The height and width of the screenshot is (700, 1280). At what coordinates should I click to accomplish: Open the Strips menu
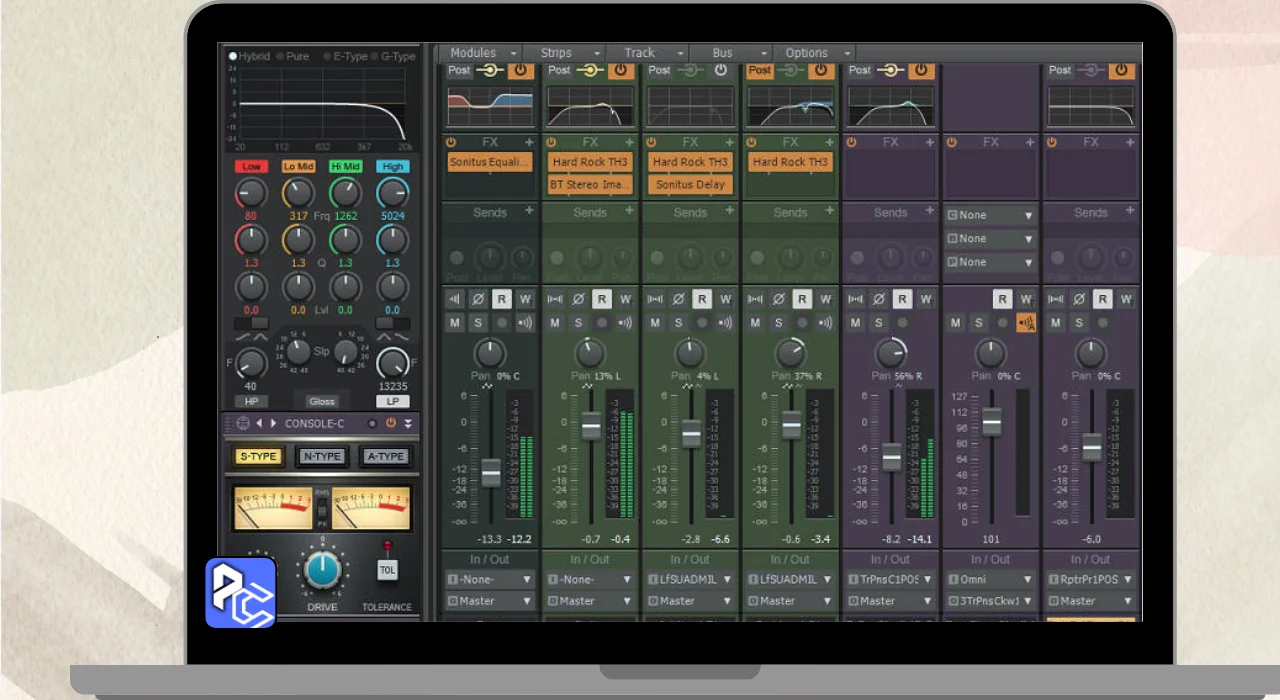tap(556, 53)
